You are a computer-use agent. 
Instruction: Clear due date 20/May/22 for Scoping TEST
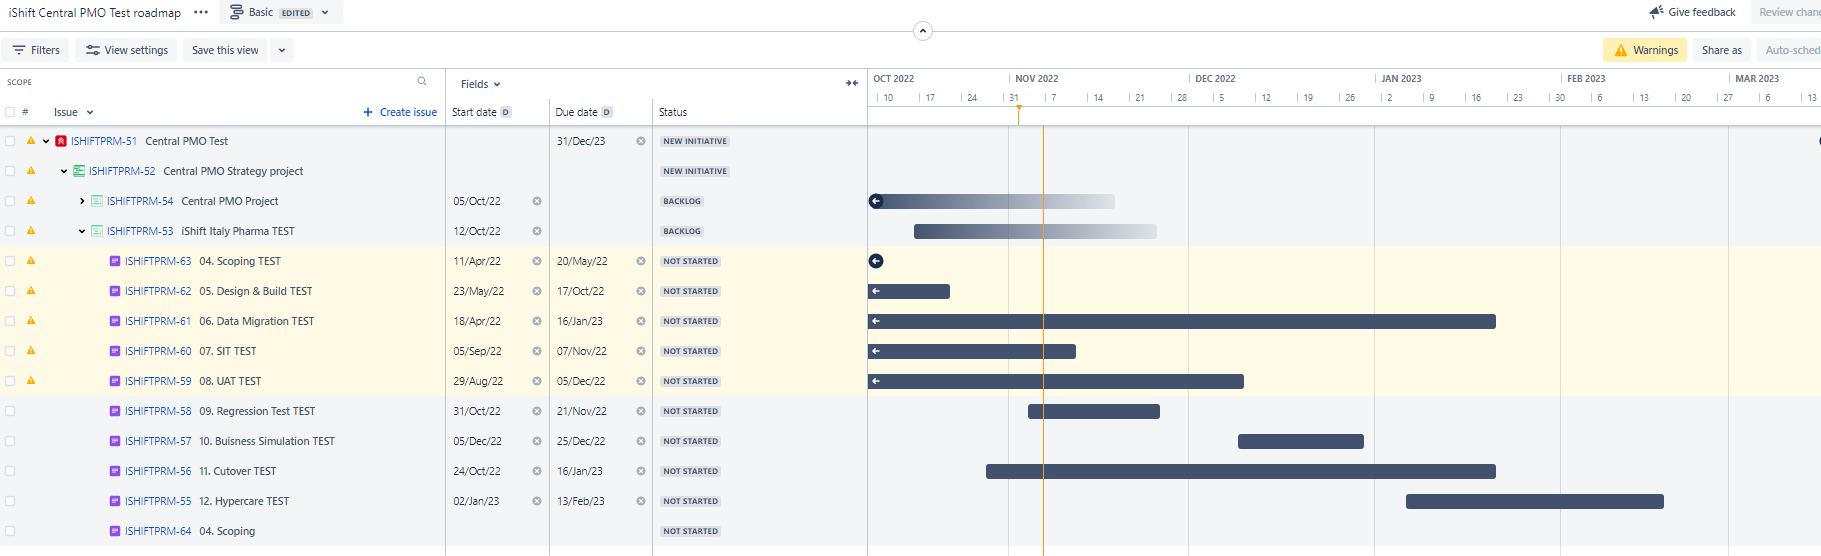click(641, 261)
